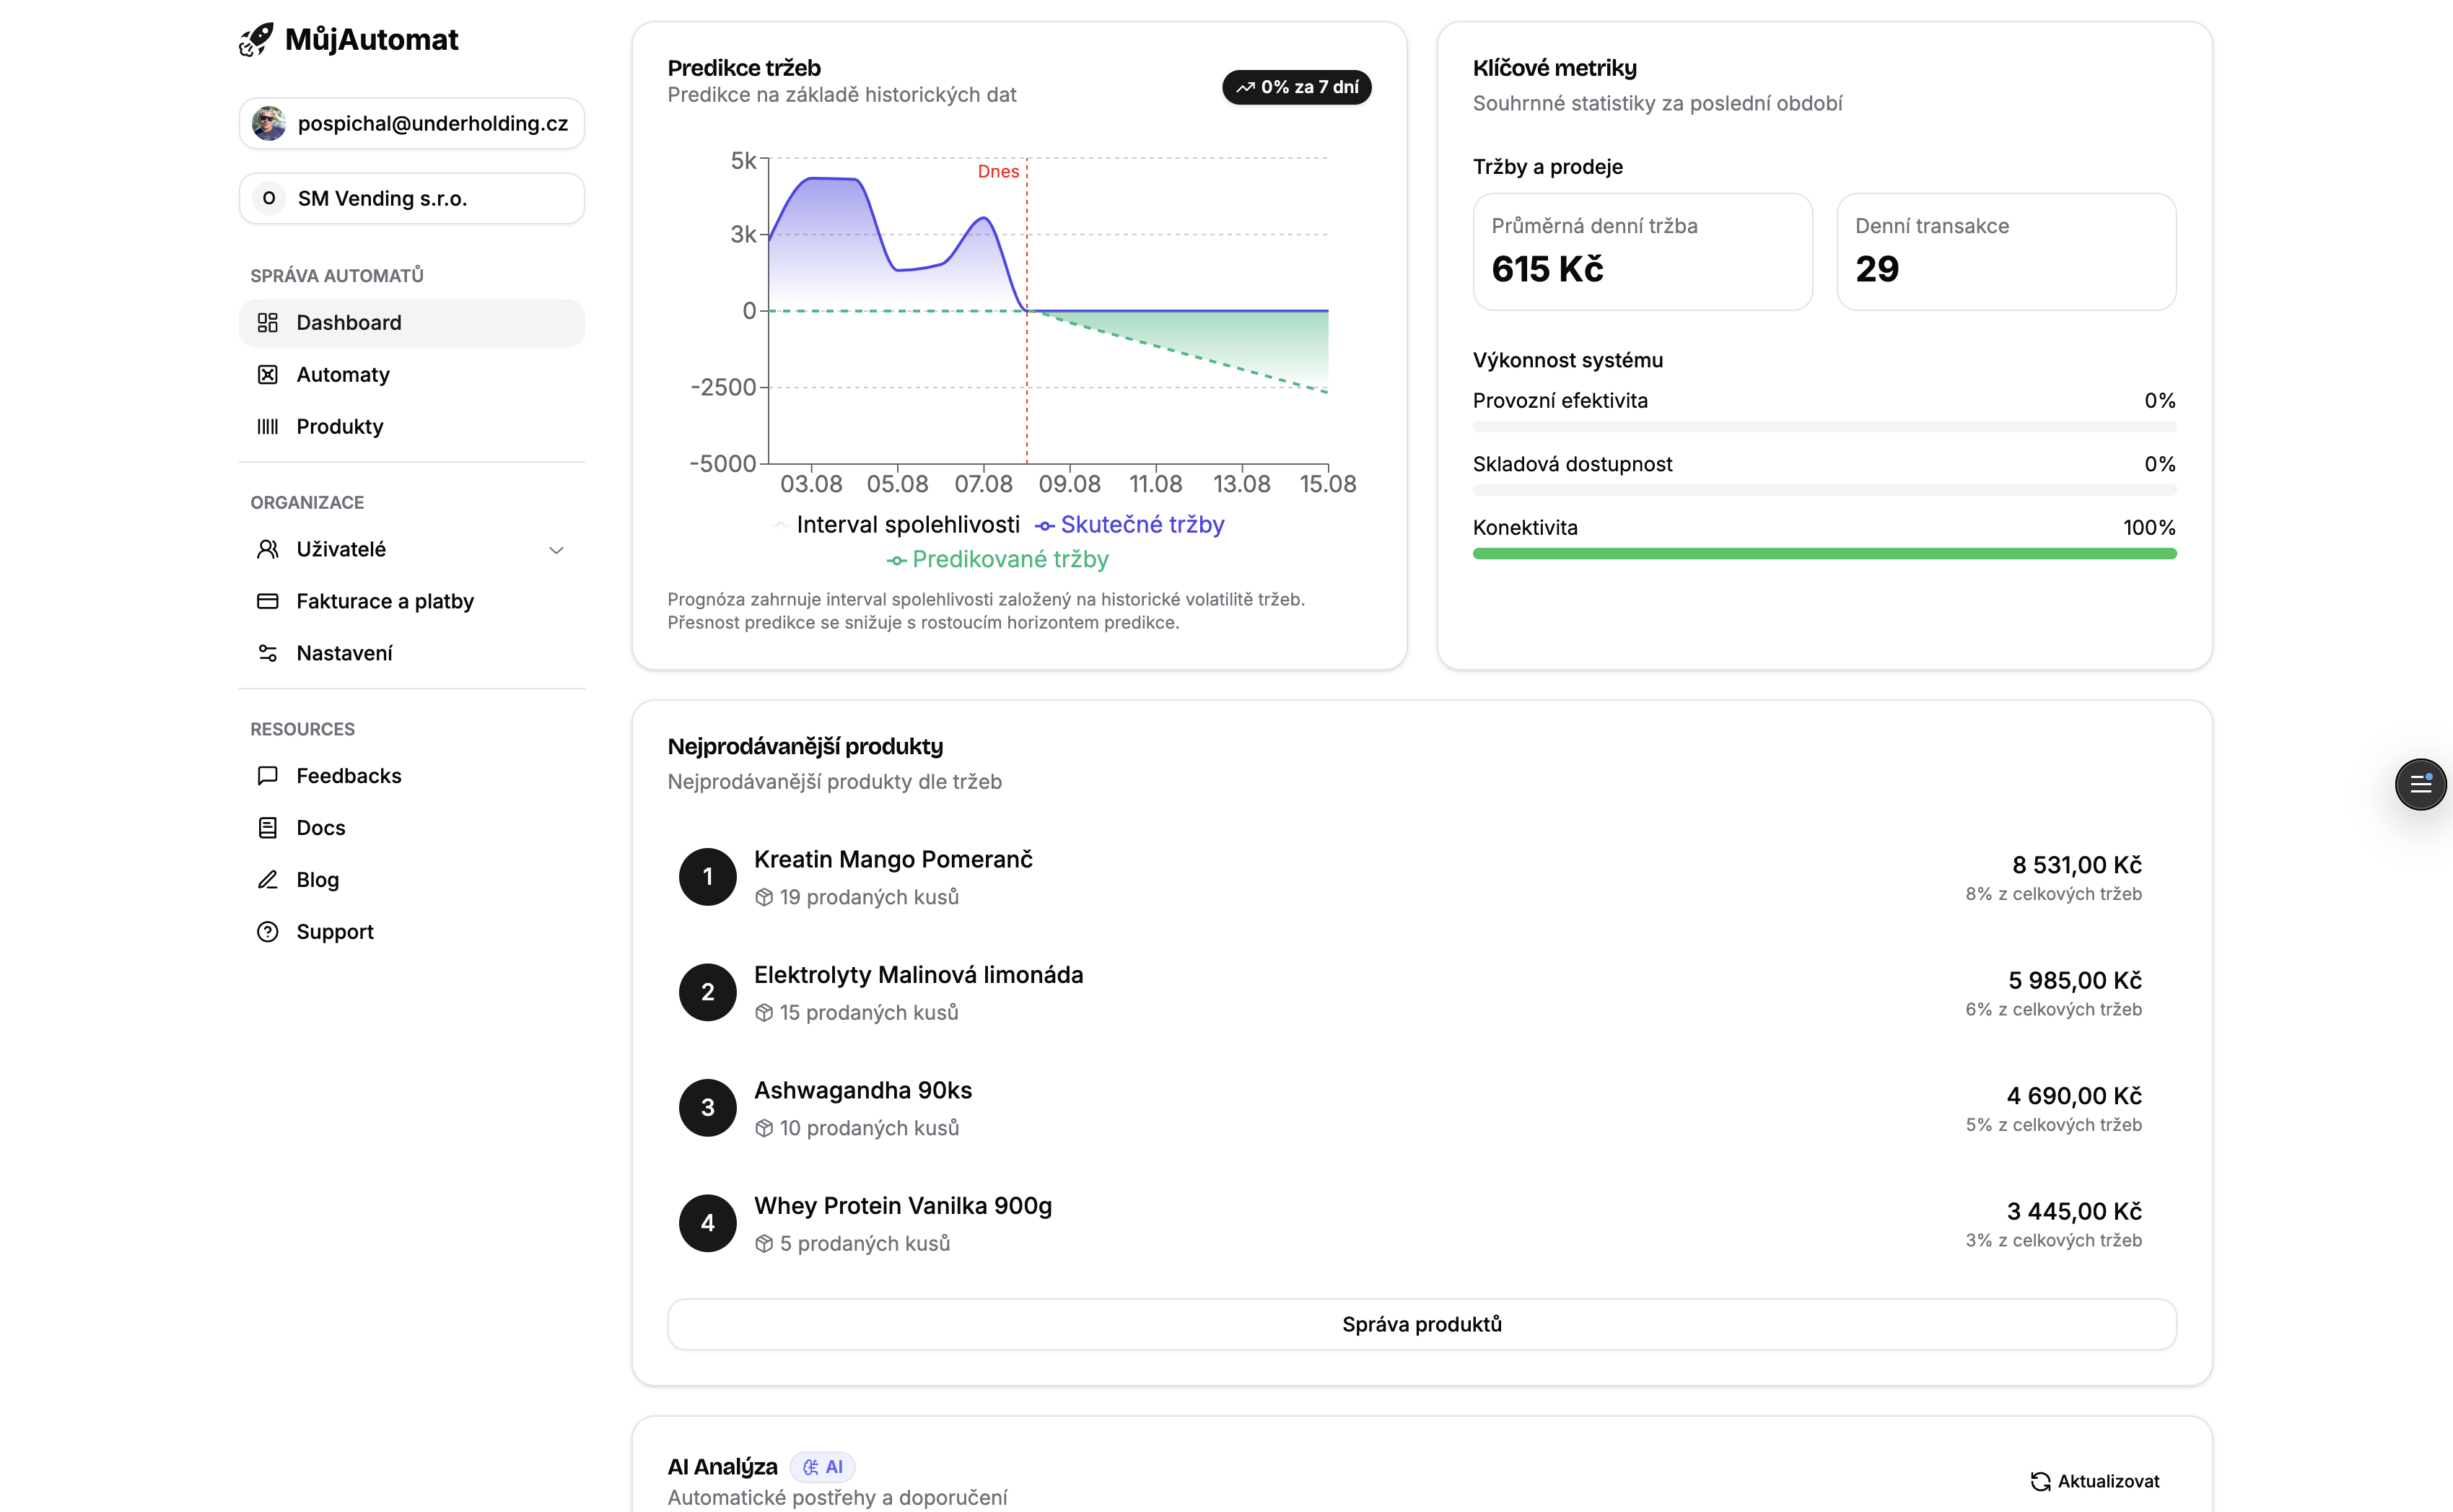Click the Feedbacks speech bubble icon

(x=267, y=776)
